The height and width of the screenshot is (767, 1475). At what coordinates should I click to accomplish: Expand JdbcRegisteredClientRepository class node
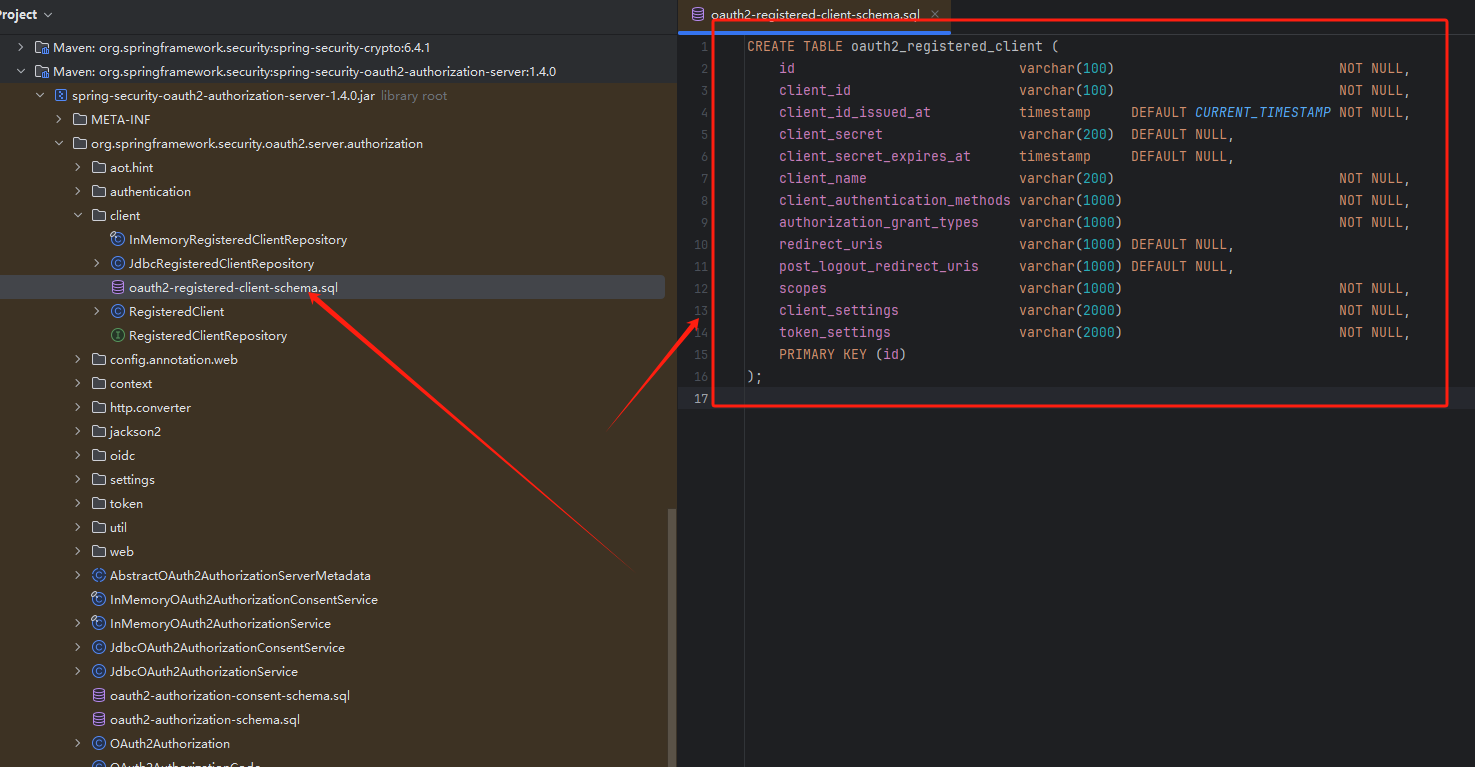pyautogui.click(x=97, y=263)
